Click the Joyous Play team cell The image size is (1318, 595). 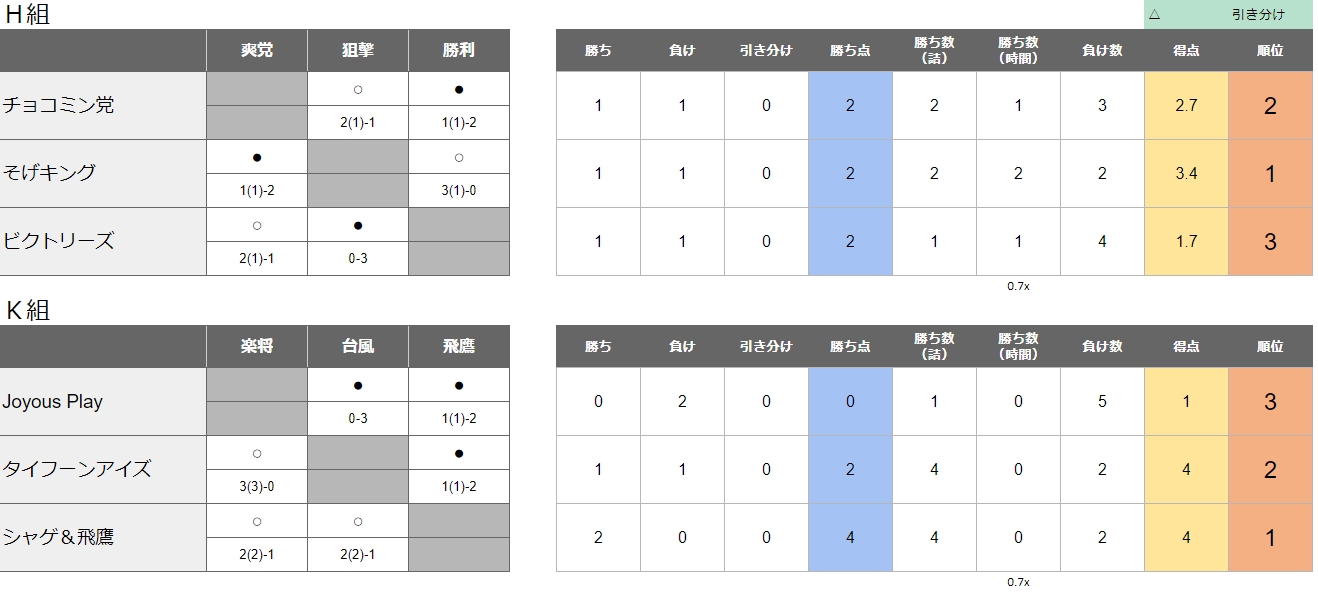(x=103, y=401)
